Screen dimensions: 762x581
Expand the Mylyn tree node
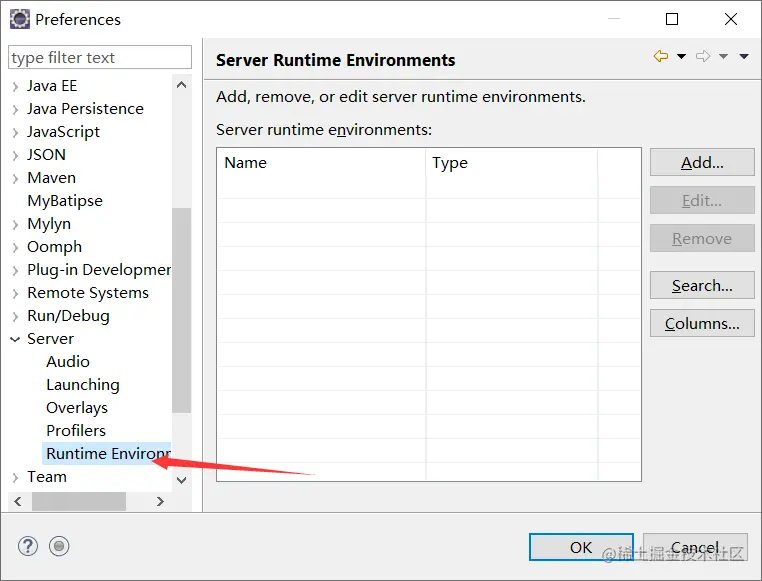[x=16, y=224]
